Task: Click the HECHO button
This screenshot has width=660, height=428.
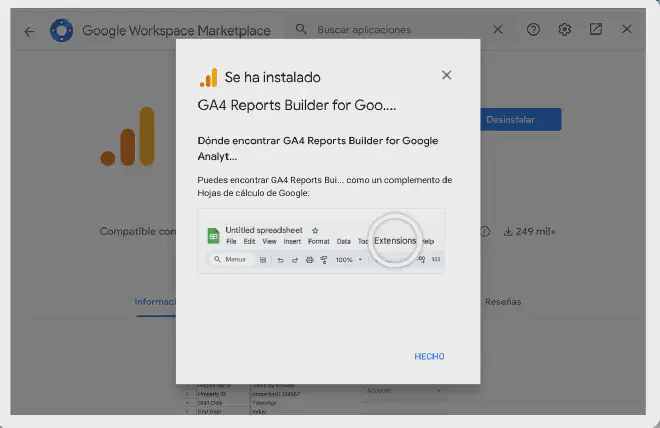Action: [x=429, y=356]
